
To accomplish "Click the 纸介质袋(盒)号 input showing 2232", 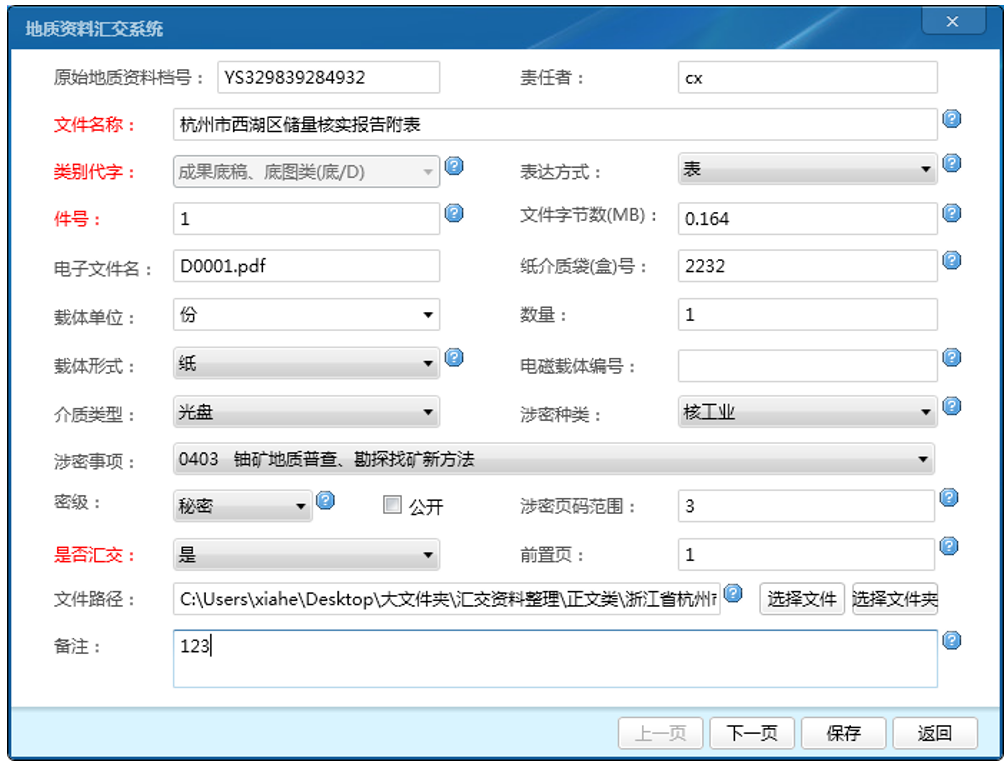I will pos(807,266).
